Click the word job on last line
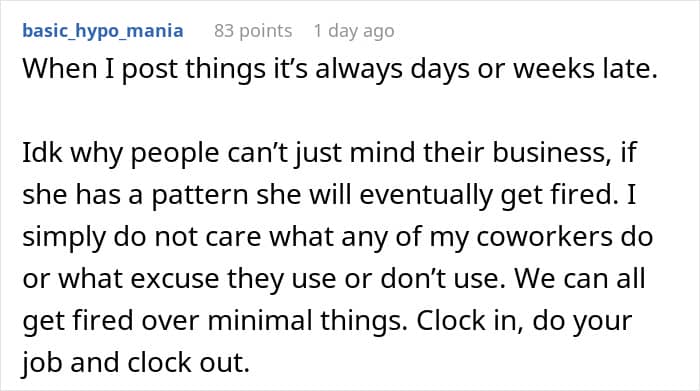This screenshot has width=700, height=391. pyautogui.click(x=42, y=363)
